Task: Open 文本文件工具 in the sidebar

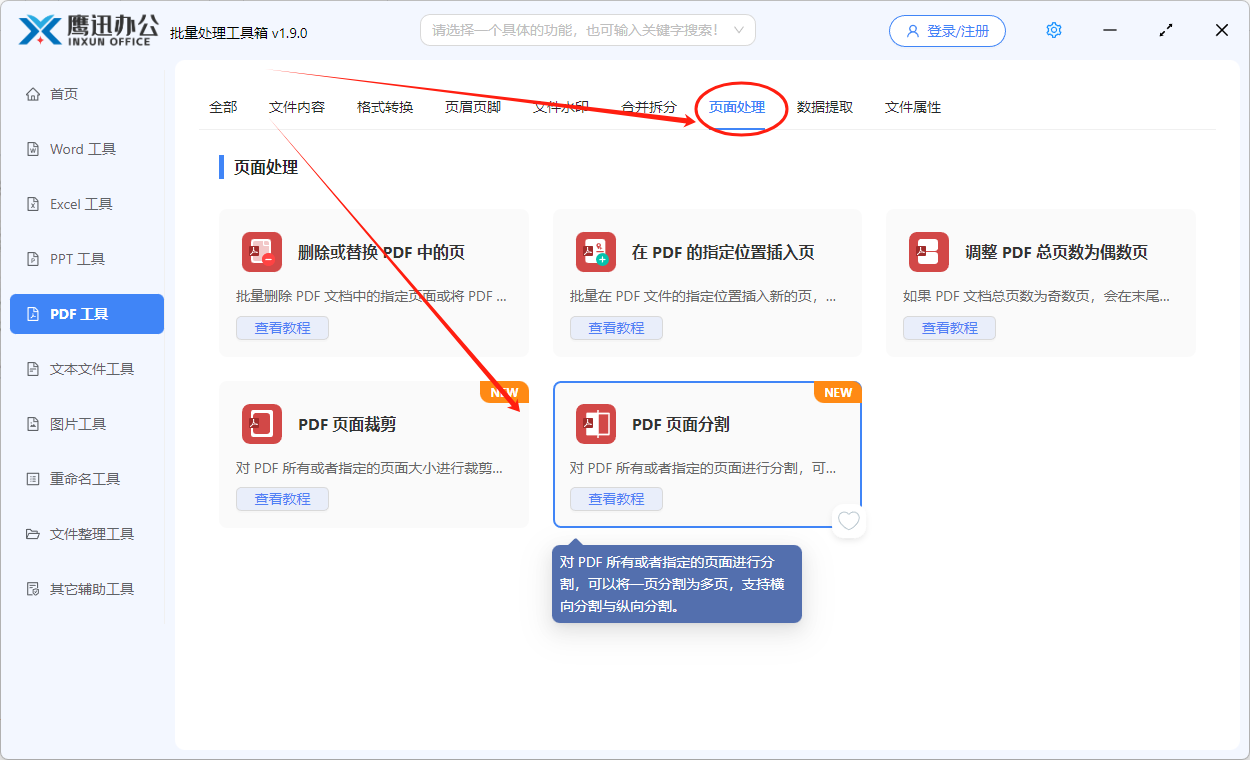Action: [x=87, y=369]
